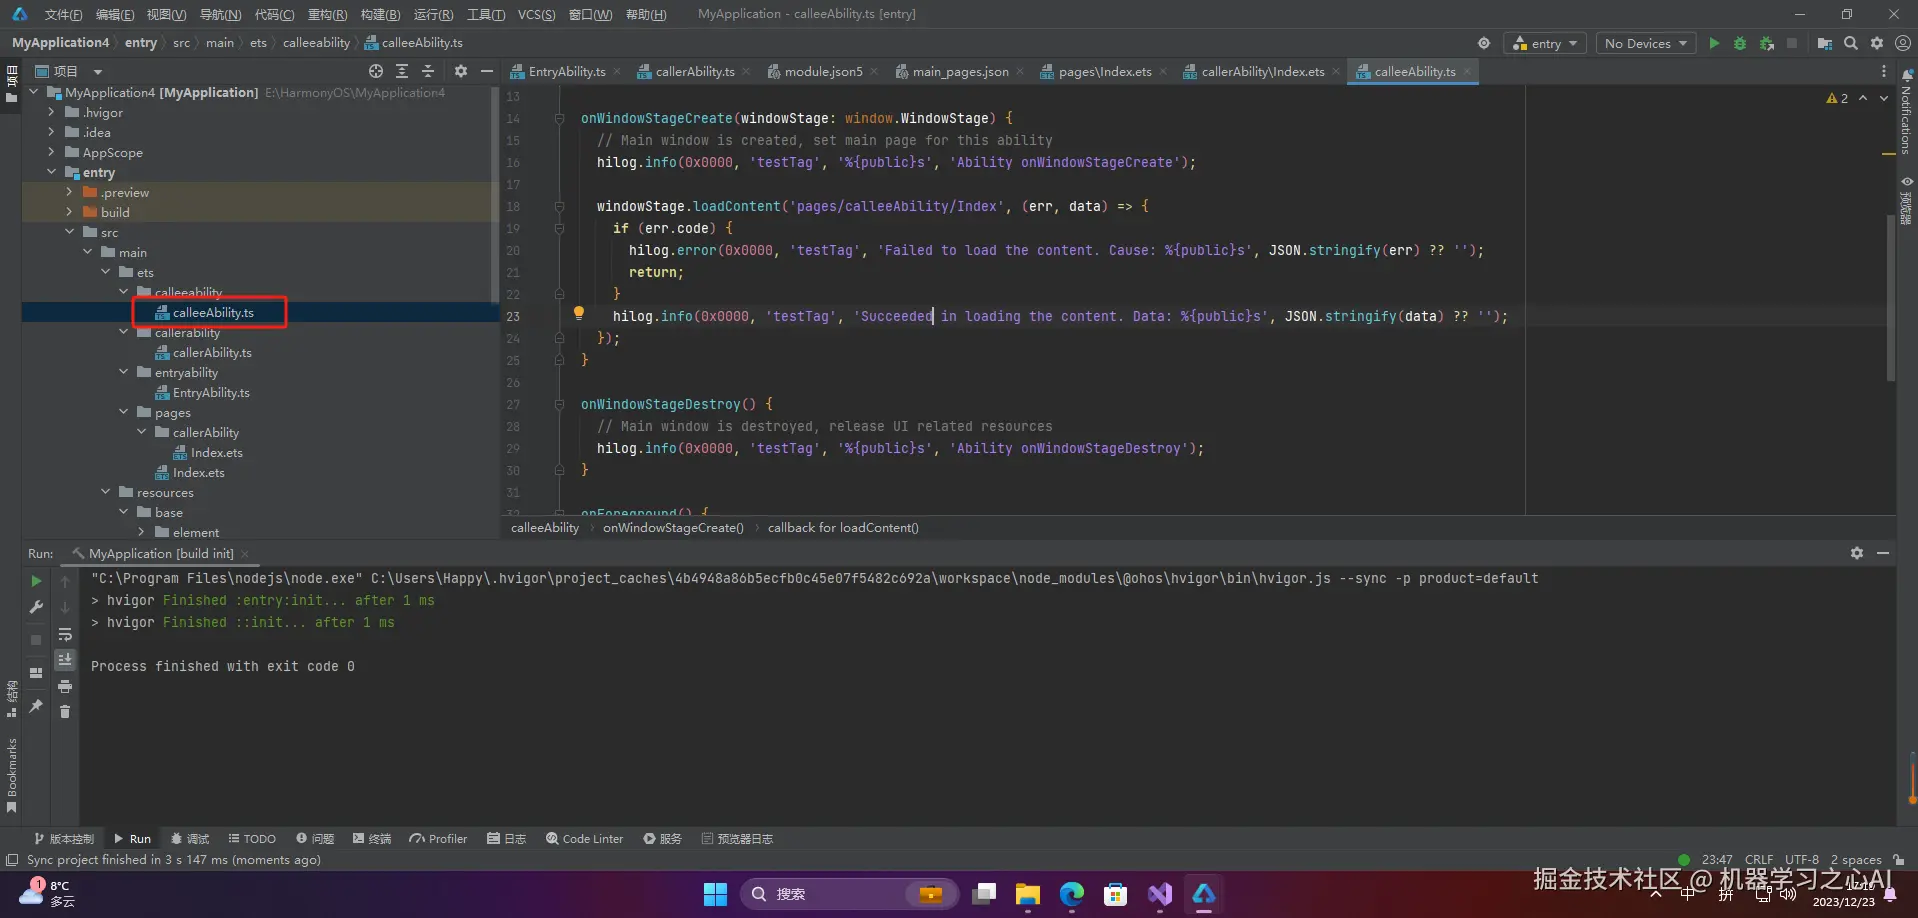This screenshot has height=918, width=1918.
Task: Open the Code Linter tool window
Action: click(585, 839)
